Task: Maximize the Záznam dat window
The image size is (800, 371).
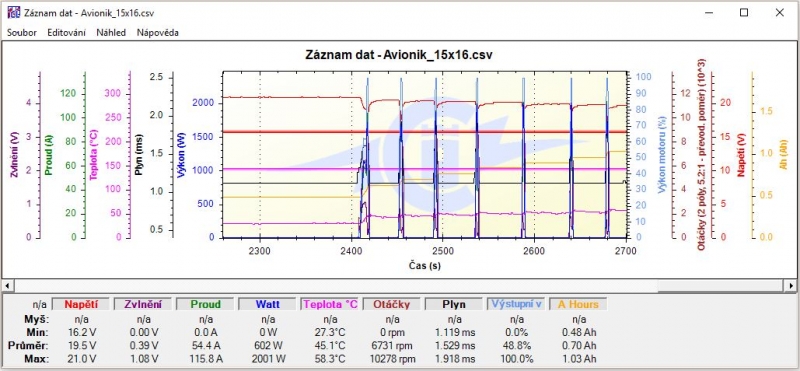Action: 744,13
